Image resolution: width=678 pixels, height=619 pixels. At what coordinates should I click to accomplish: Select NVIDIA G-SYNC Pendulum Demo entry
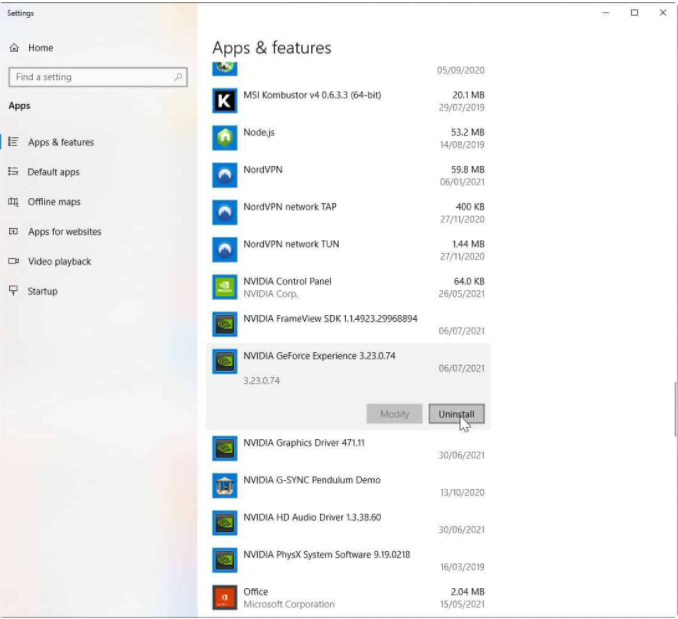(312, 480)
